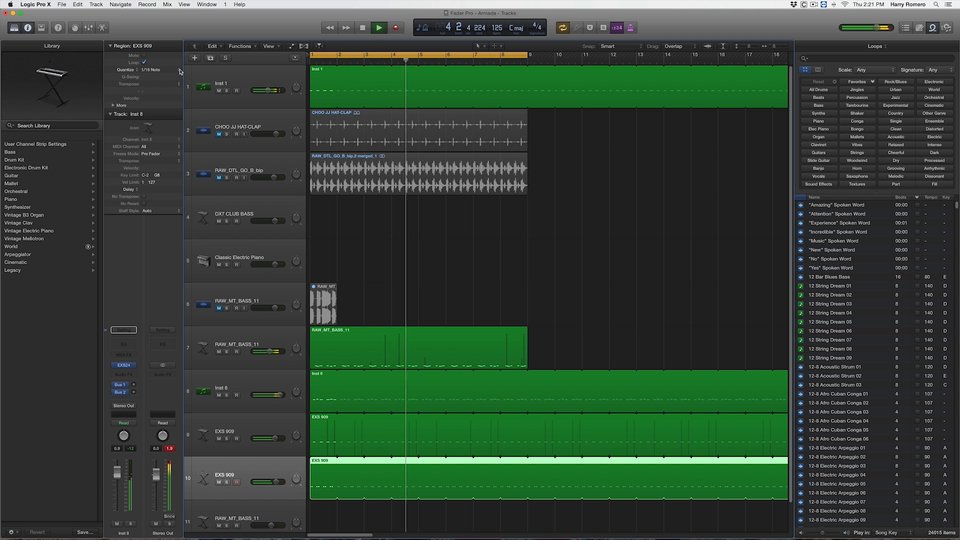Image resolution: width=960 pixels, height=540 pixels.
Task: Adjust the Inst 1 track volume slider
Action: point(267,91)
